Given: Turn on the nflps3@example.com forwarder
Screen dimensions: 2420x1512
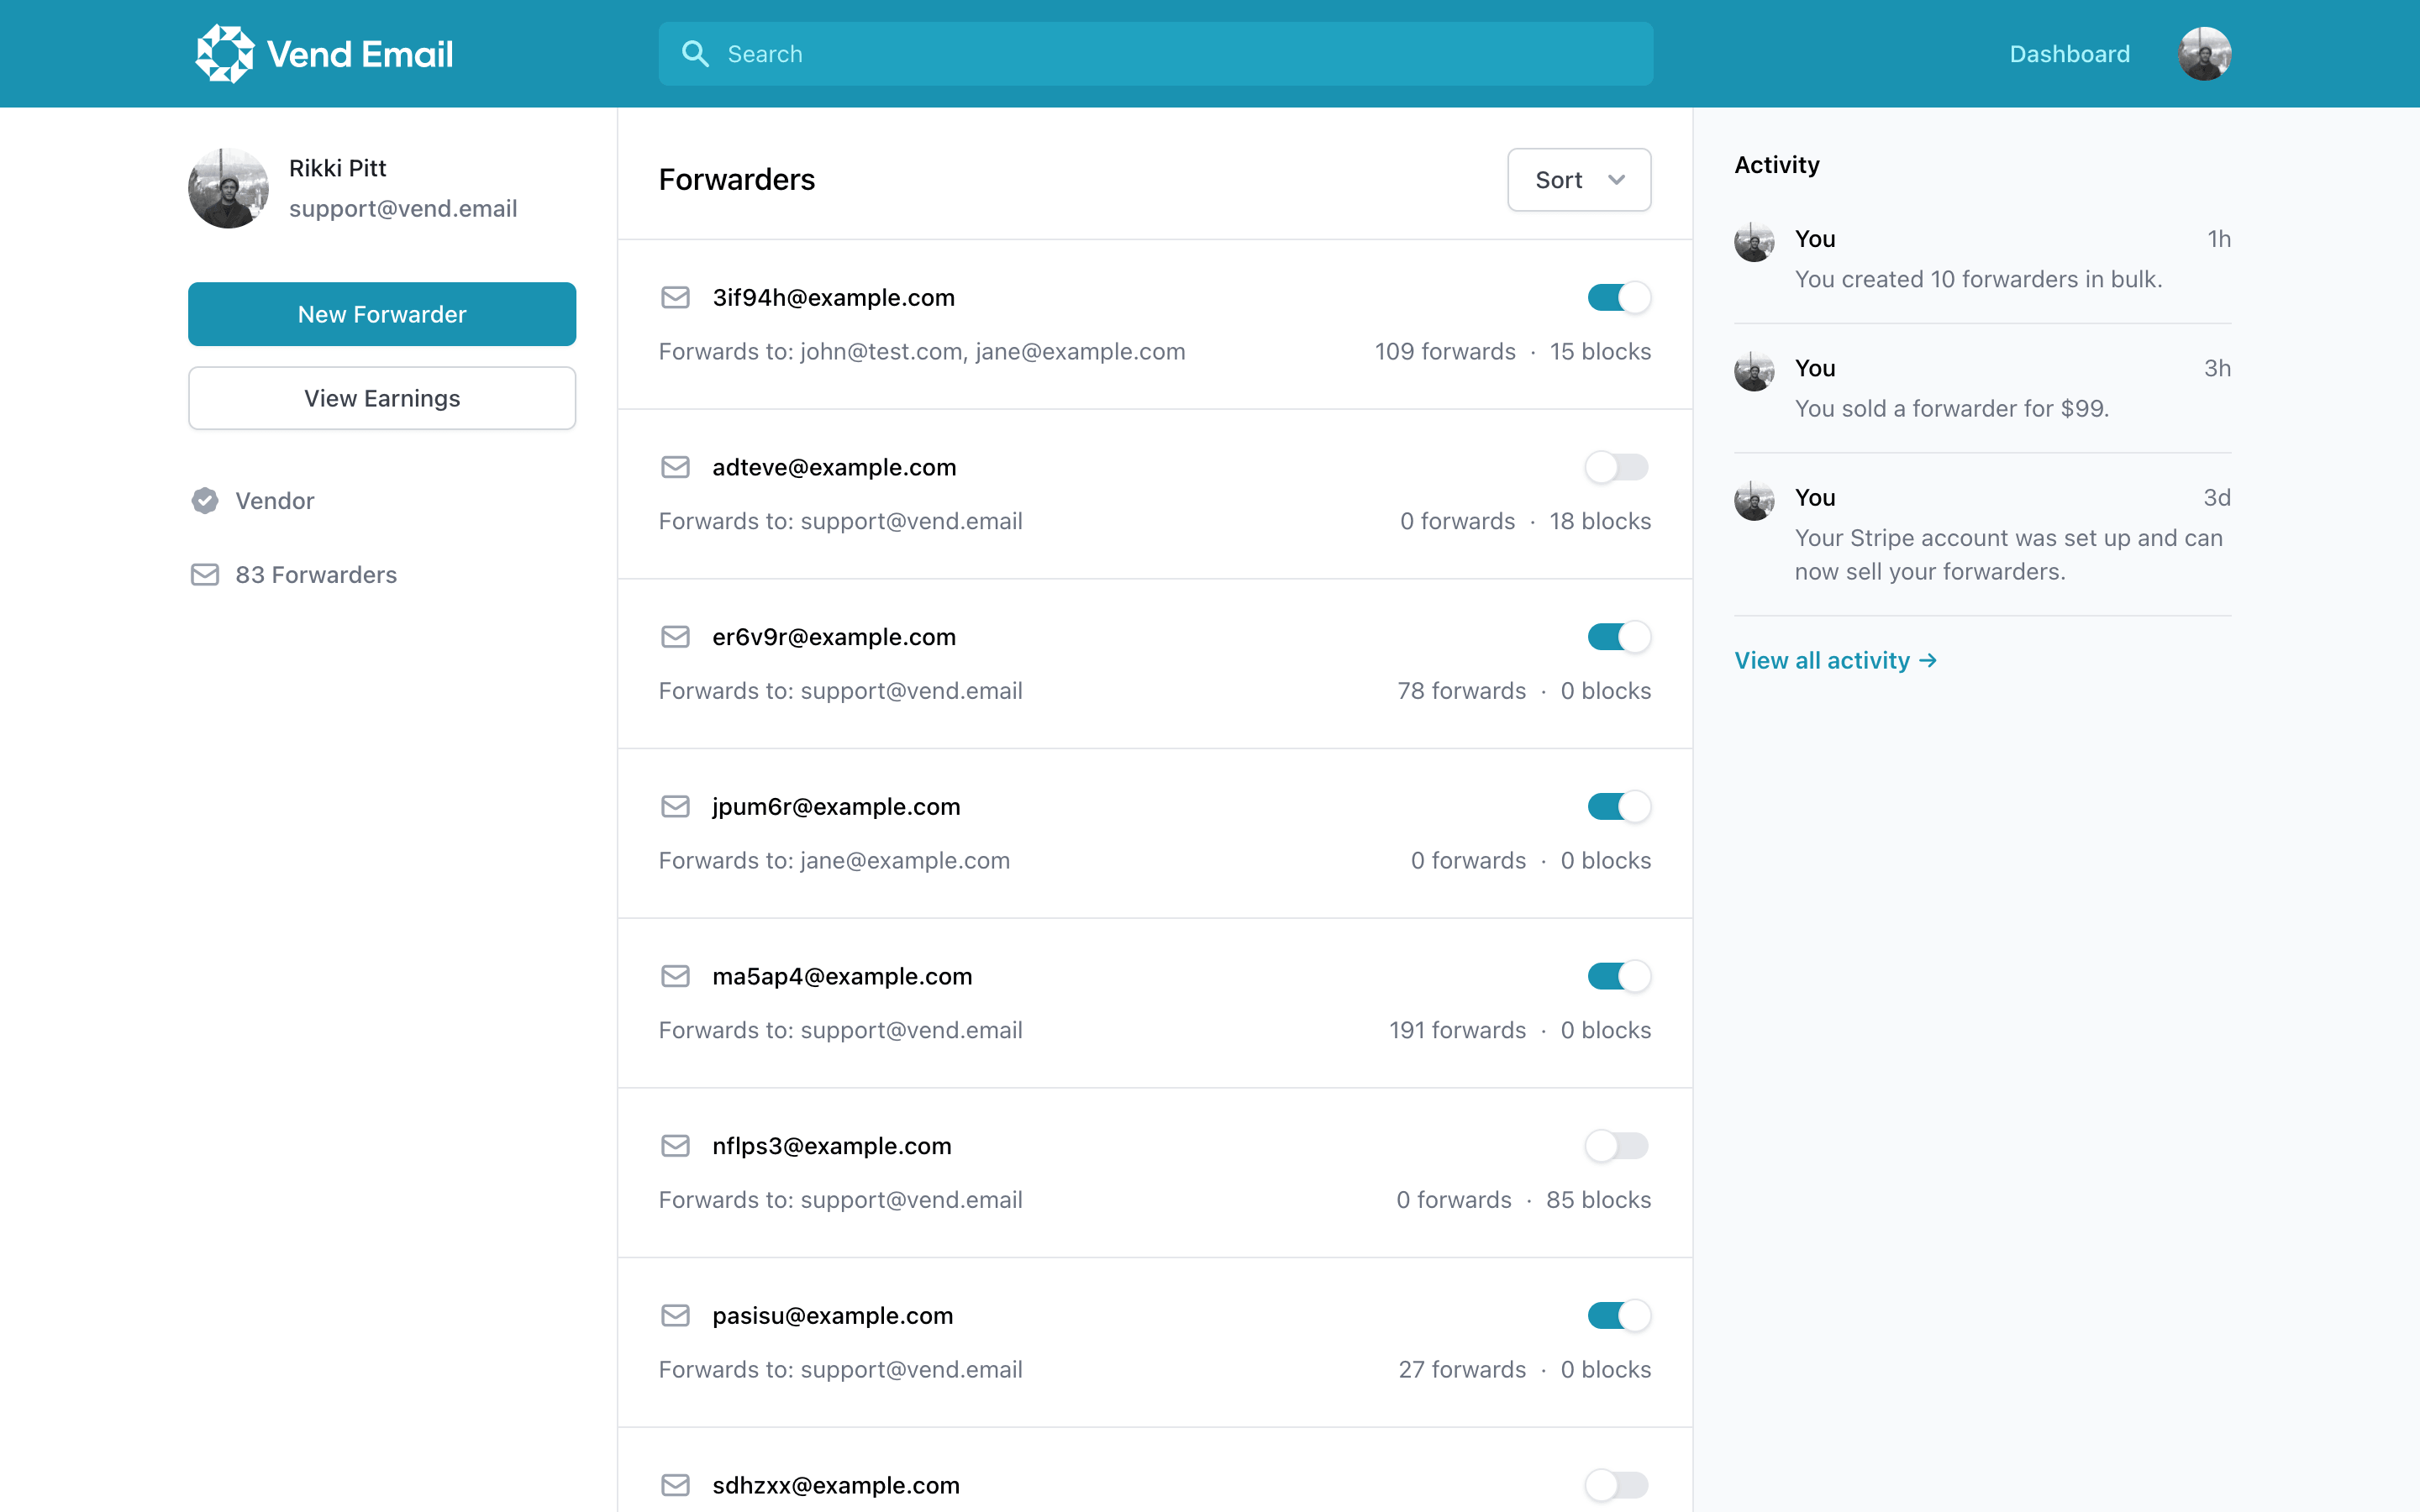Looking at the screenshot, I should coord(1616,1145).
